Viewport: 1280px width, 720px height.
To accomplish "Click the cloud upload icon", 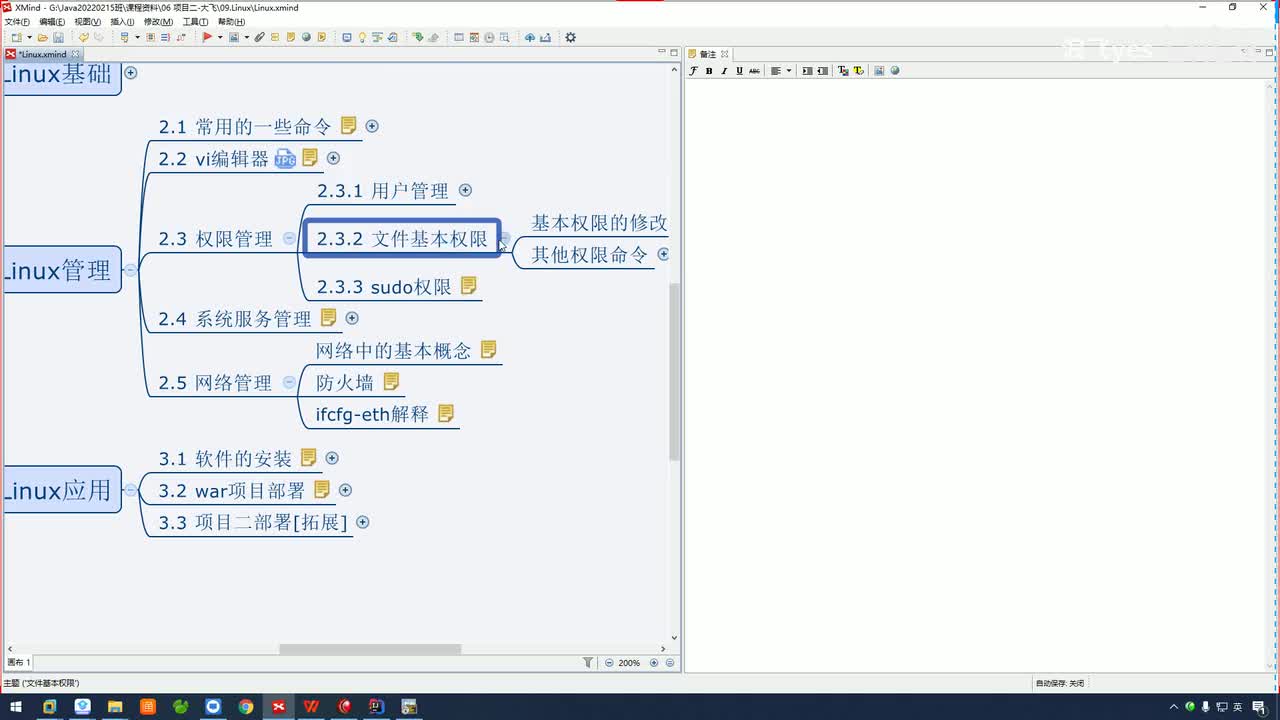I will (x=530, y=38).
